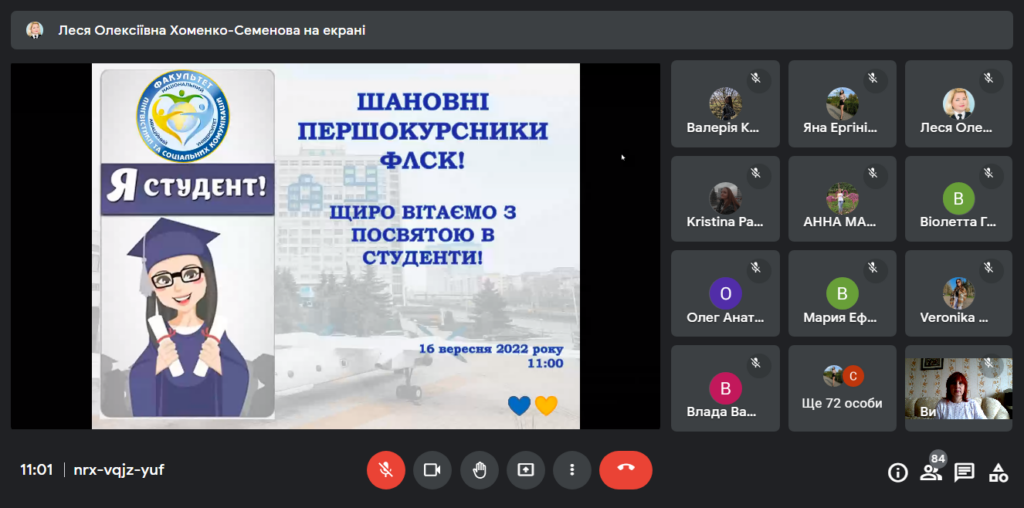Click the Олег Анат participant tile
This screenshot has width=1024, height=508.
(x=725, y=293)
